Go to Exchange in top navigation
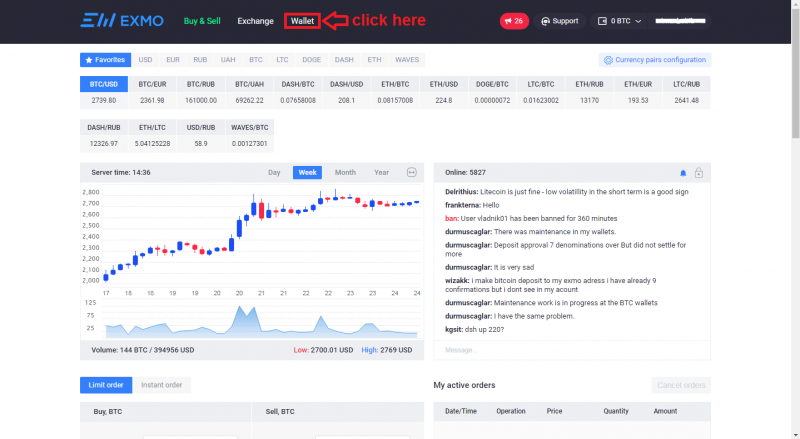This screenshot has width=800, height=439. tap(255, 21)
